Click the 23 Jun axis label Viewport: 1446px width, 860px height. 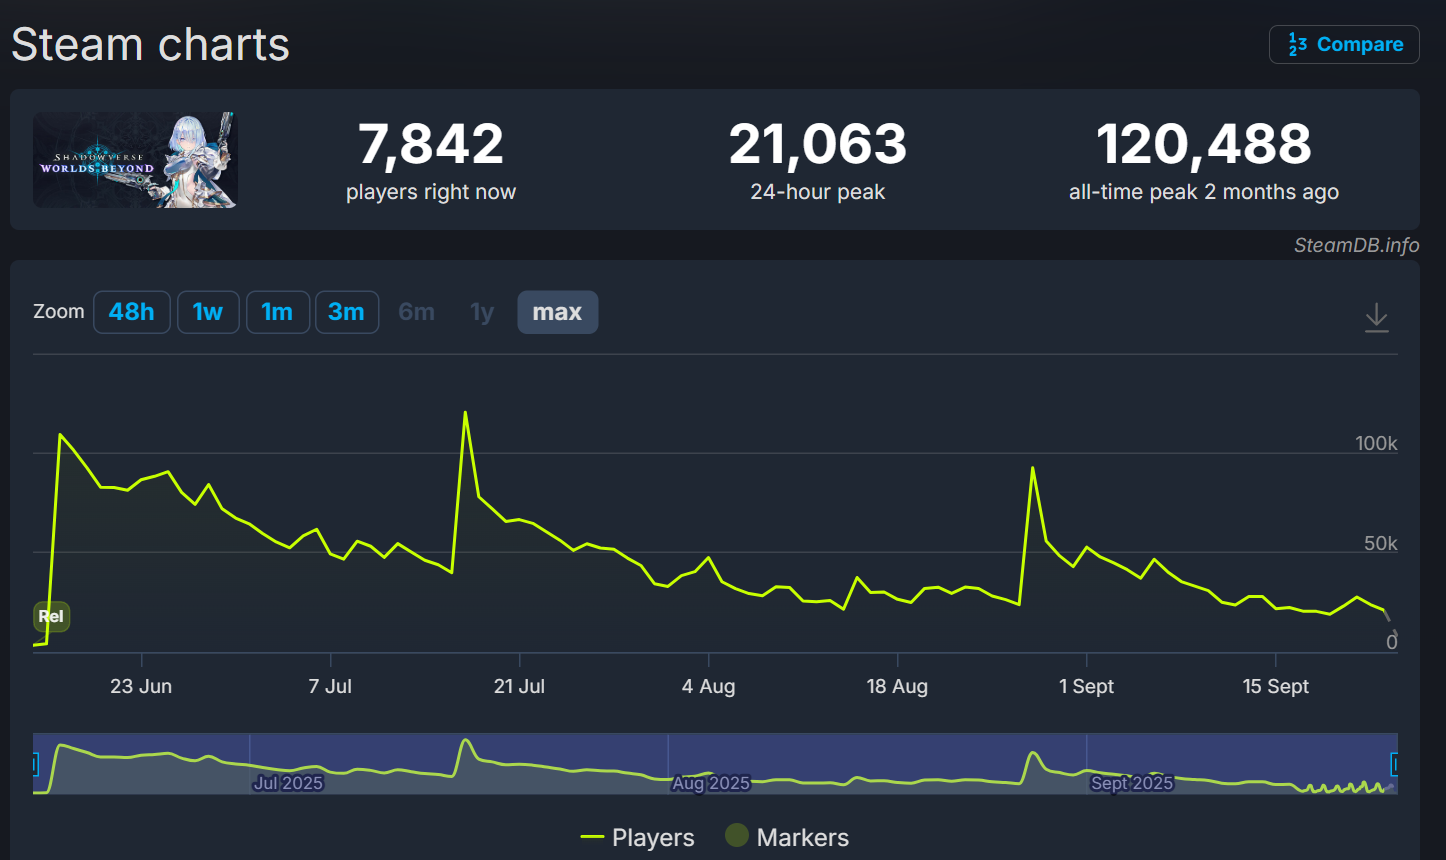coord(141,686)
